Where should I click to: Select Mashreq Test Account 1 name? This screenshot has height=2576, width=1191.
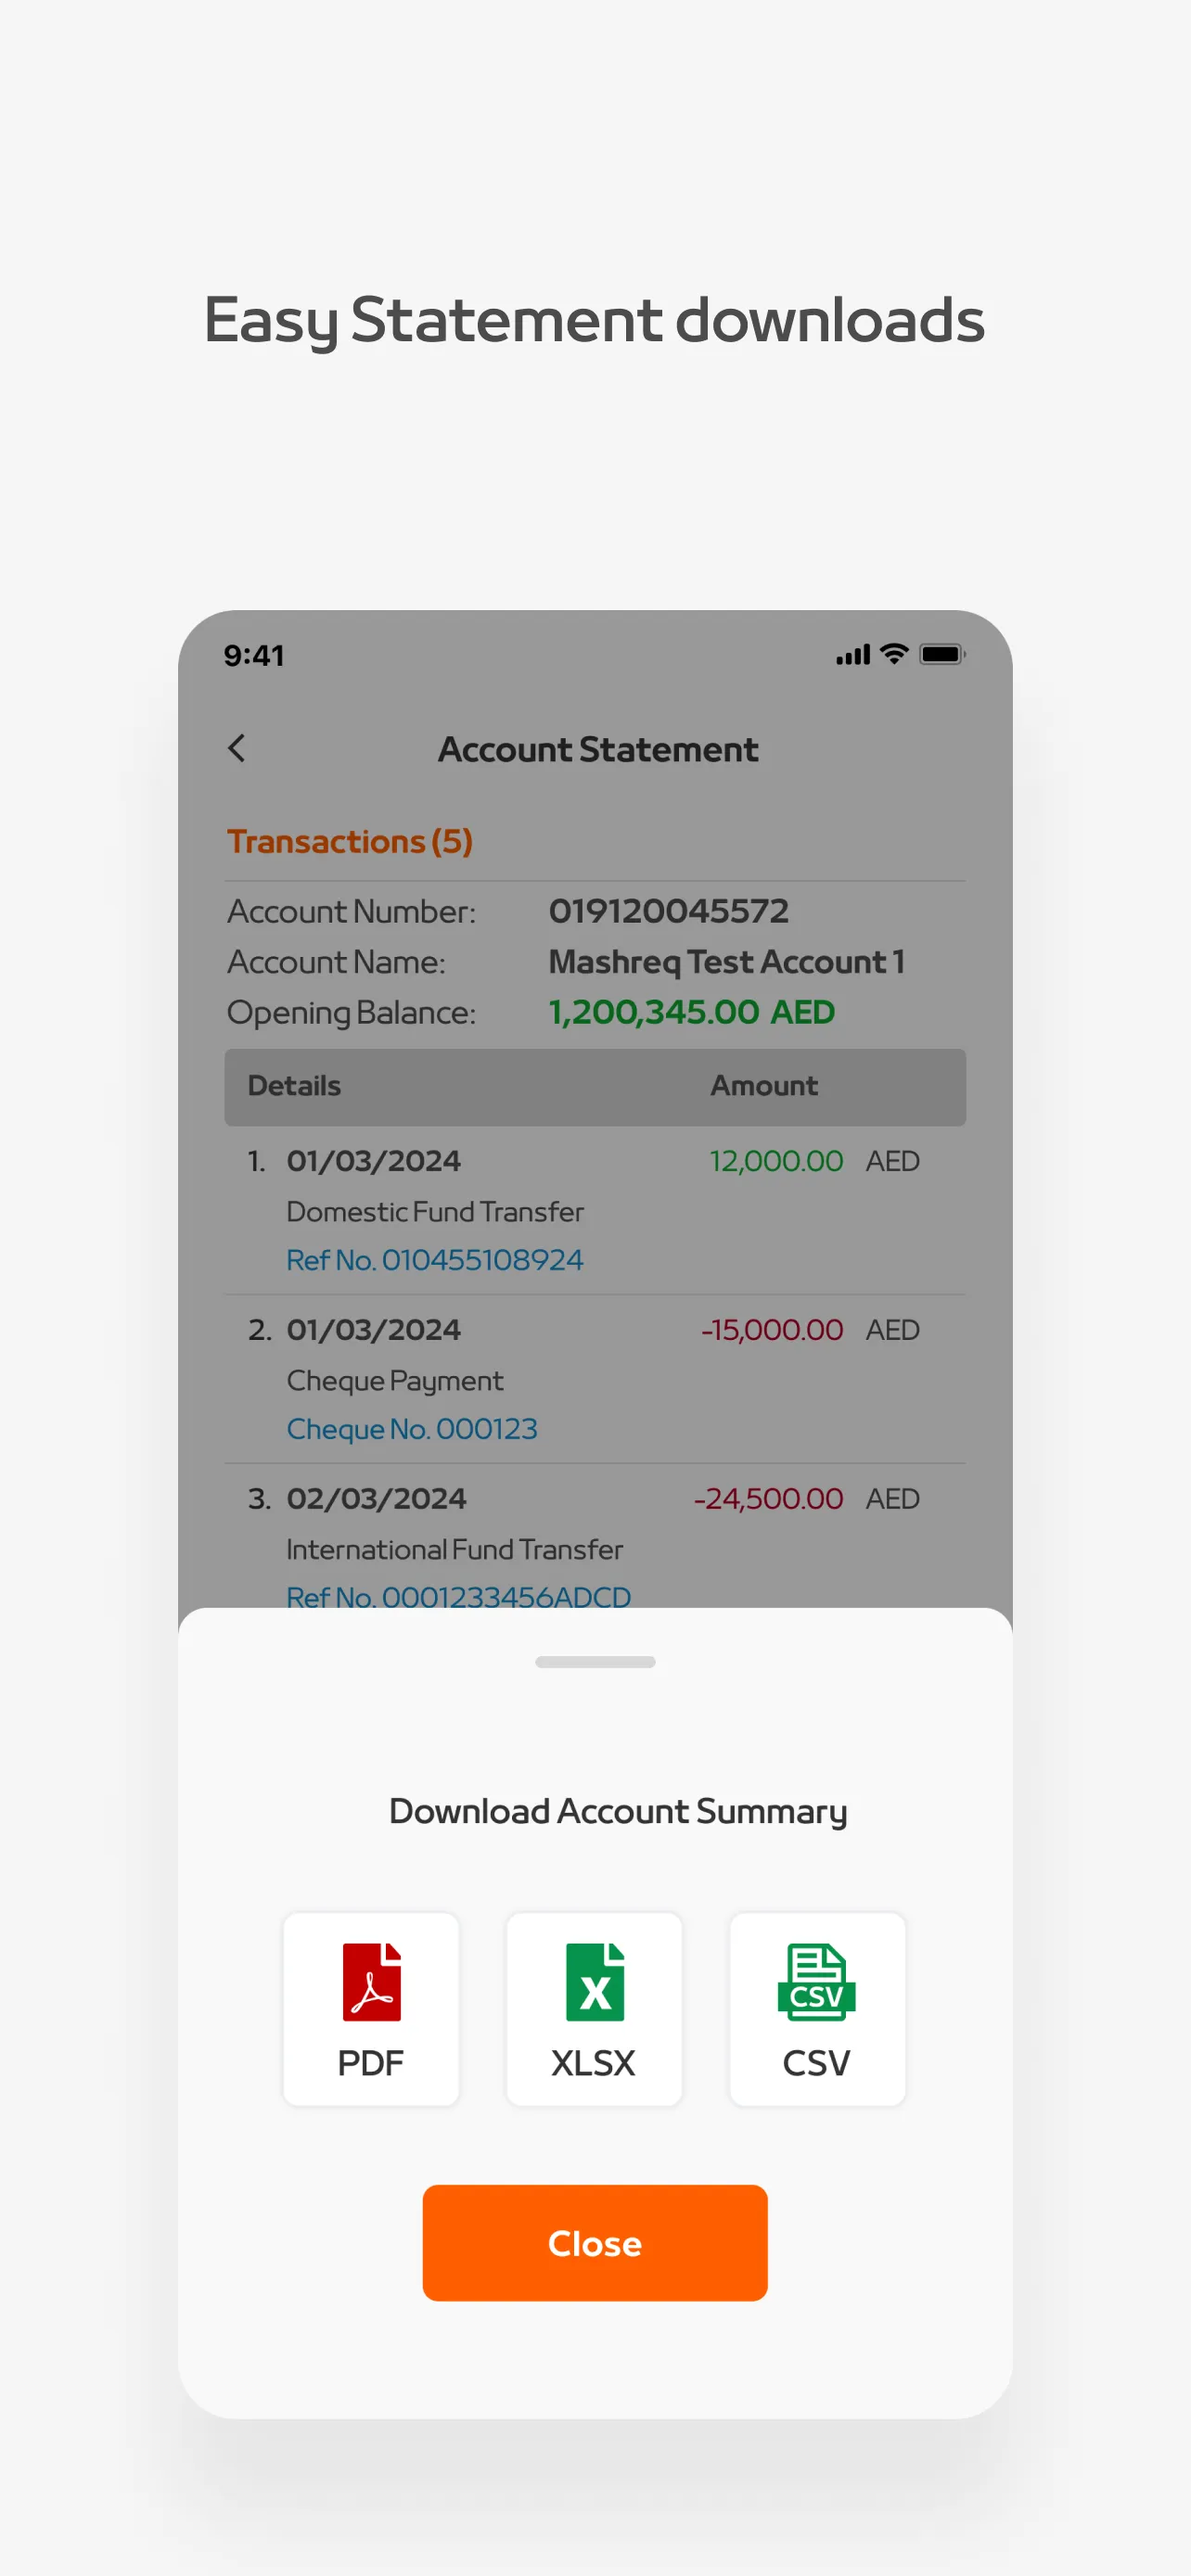click(727, 962)
